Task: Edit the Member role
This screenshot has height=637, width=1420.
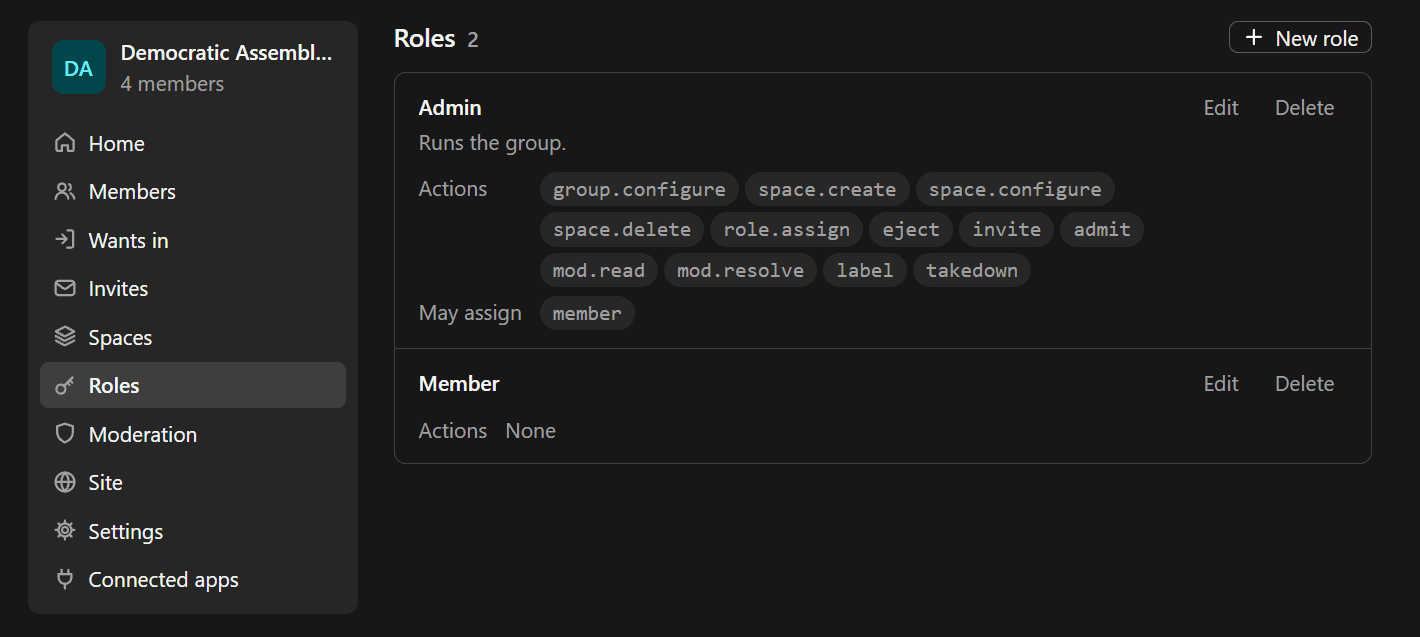Action: 1221,384
